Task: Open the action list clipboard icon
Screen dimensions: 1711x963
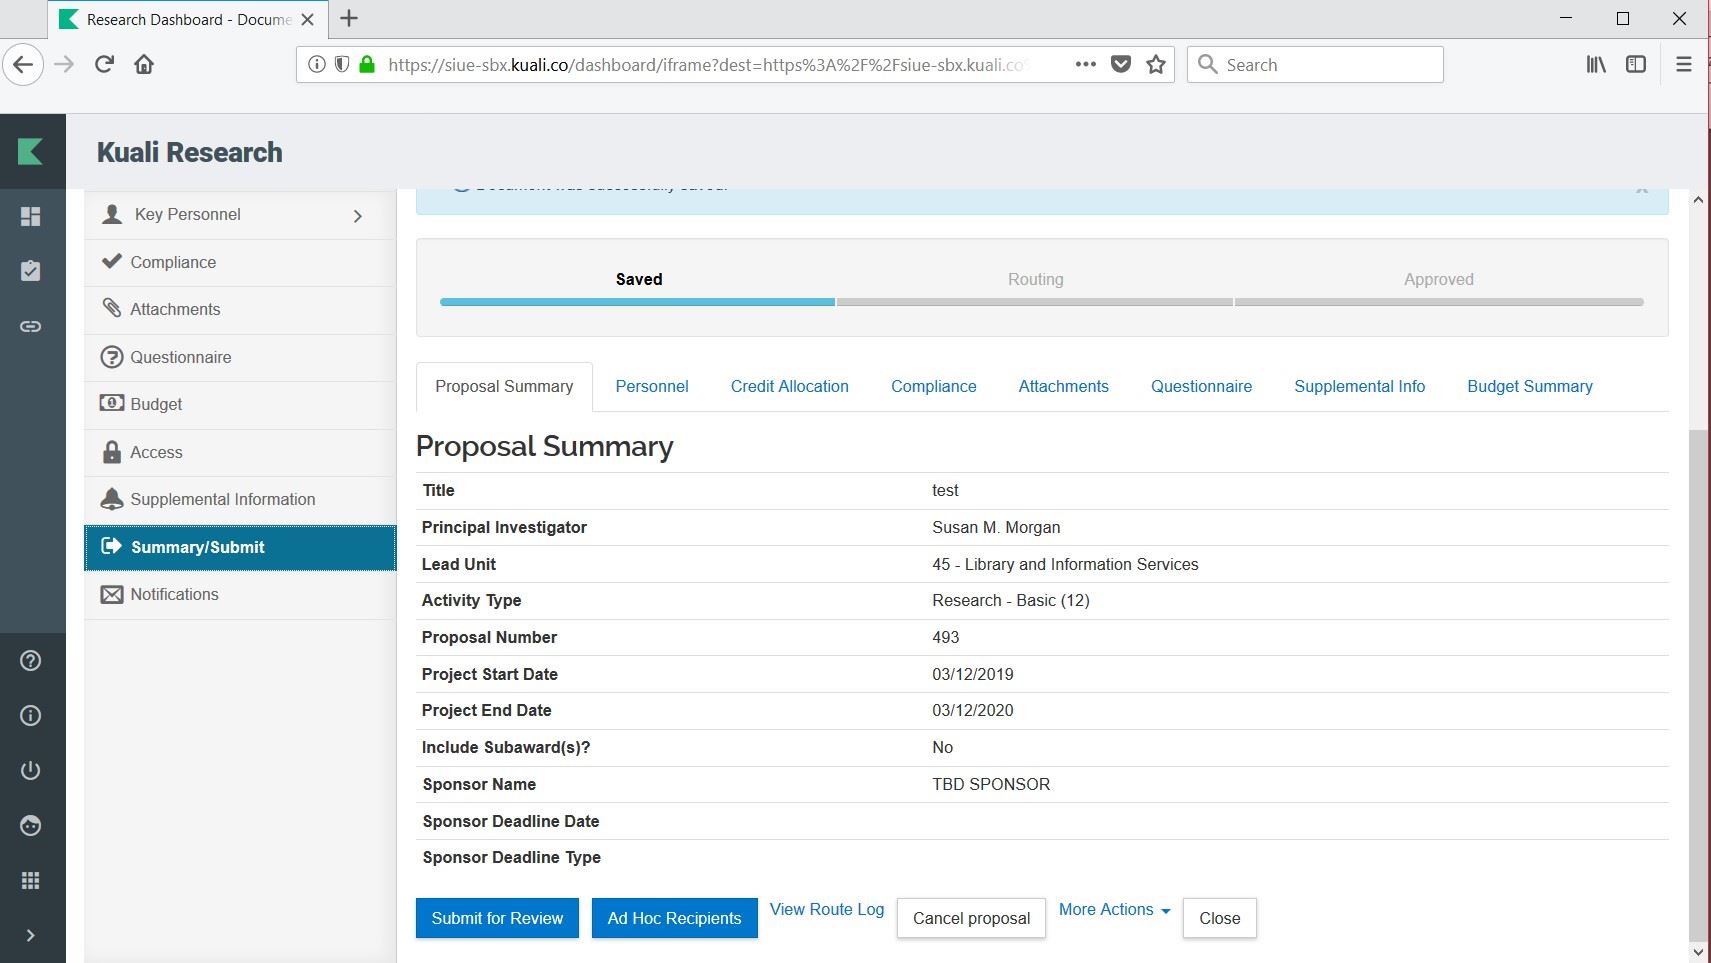Action: click(31, 271)
